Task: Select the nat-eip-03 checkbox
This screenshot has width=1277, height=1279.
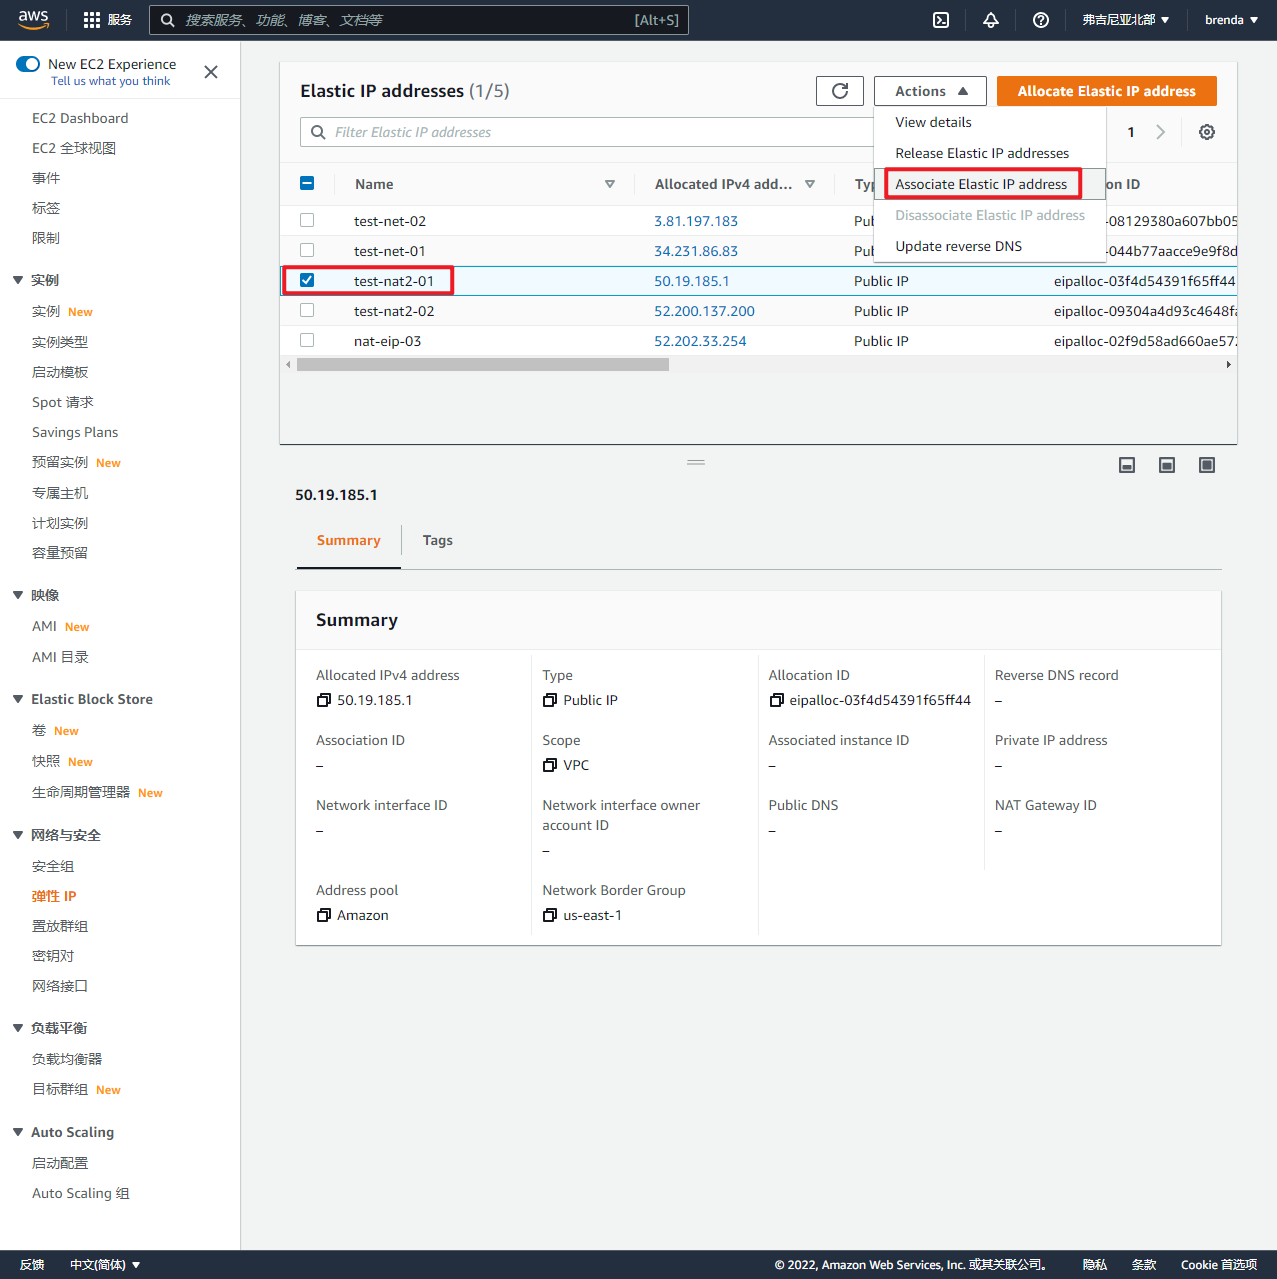Action: tap(307, 340)
